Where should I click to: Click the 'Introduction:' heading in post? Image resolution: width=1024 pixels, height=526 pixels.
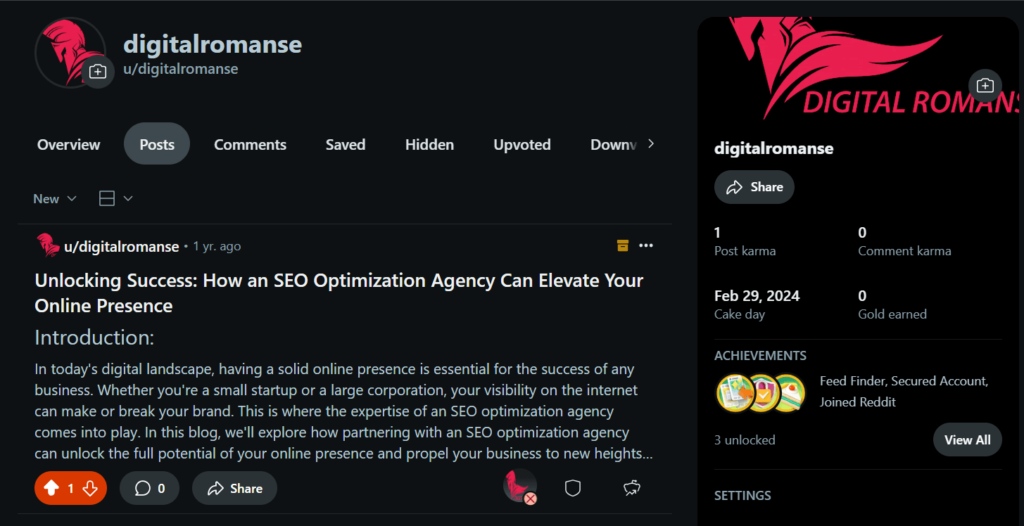[94, 338]
